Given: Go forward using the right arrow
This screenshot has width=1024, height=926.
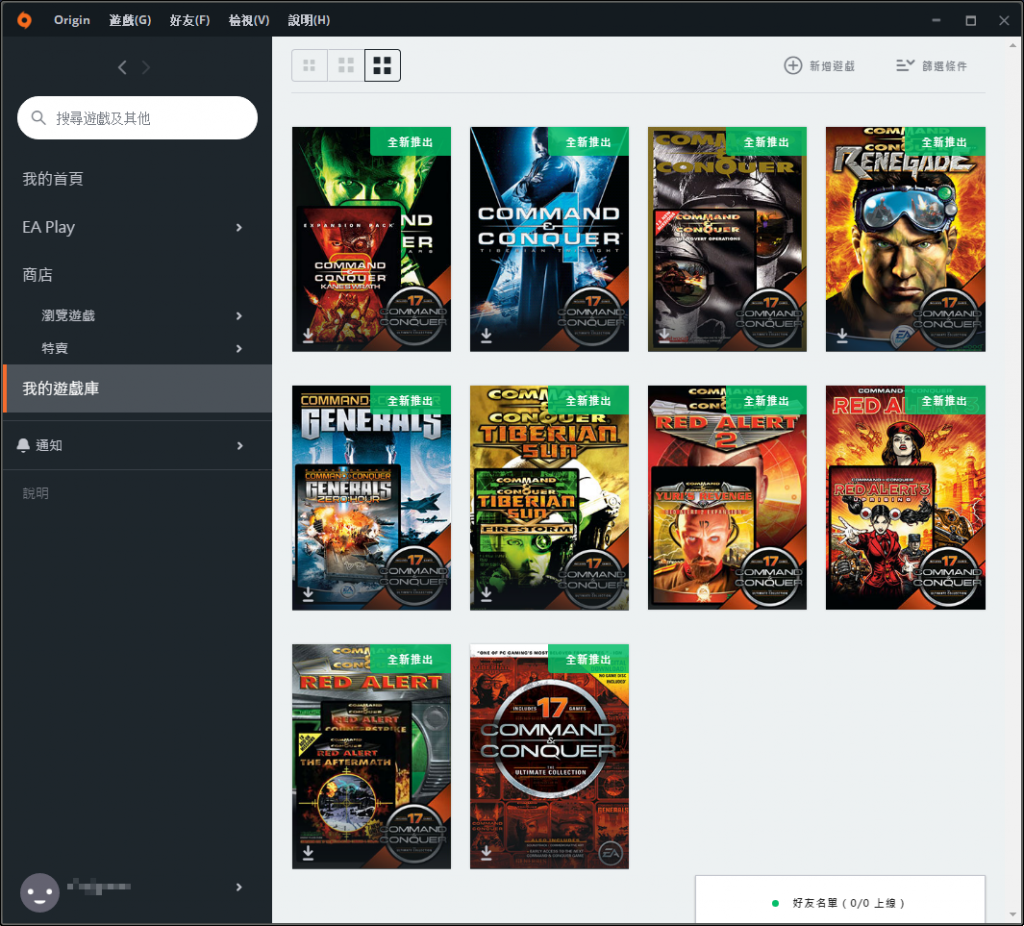Looking at the screenshot, I should tap(146, 67).
